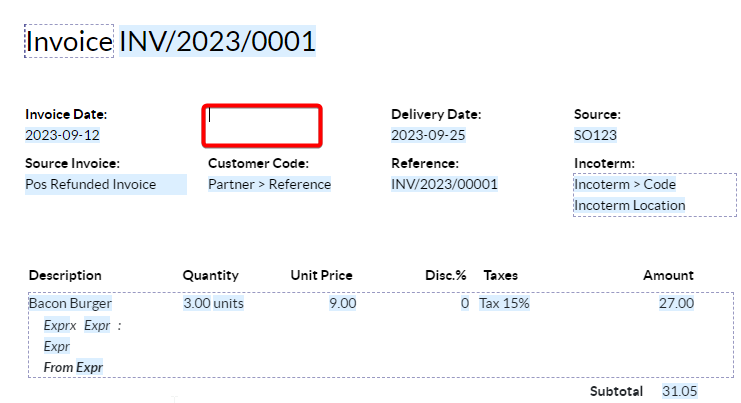
Task: Select the "Incoterm > Code" field
Action: coord(625,184)
